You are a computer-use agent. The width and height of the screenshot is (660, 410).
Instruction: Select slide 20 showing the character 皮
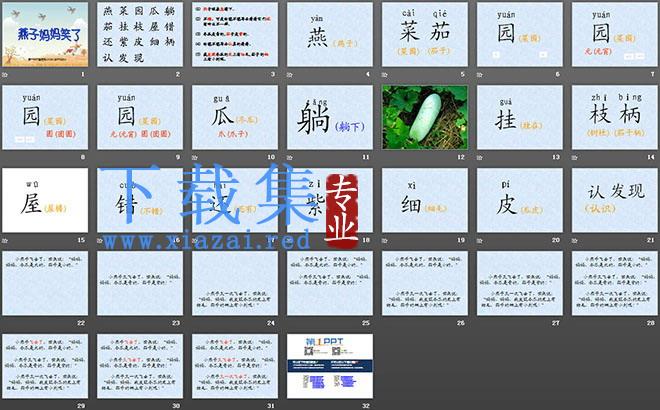tap(519, 200)
